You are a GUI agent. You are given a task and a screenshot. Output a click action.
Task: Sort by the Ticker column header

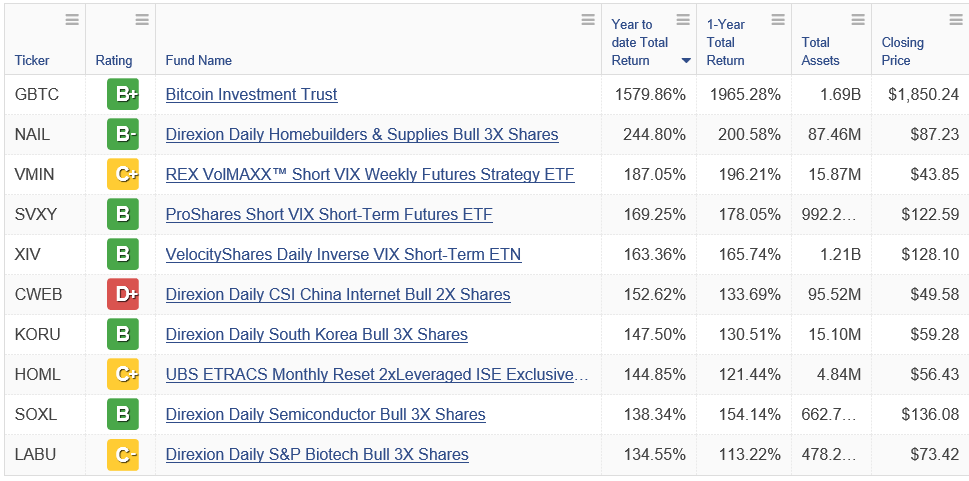coord(32,61)
